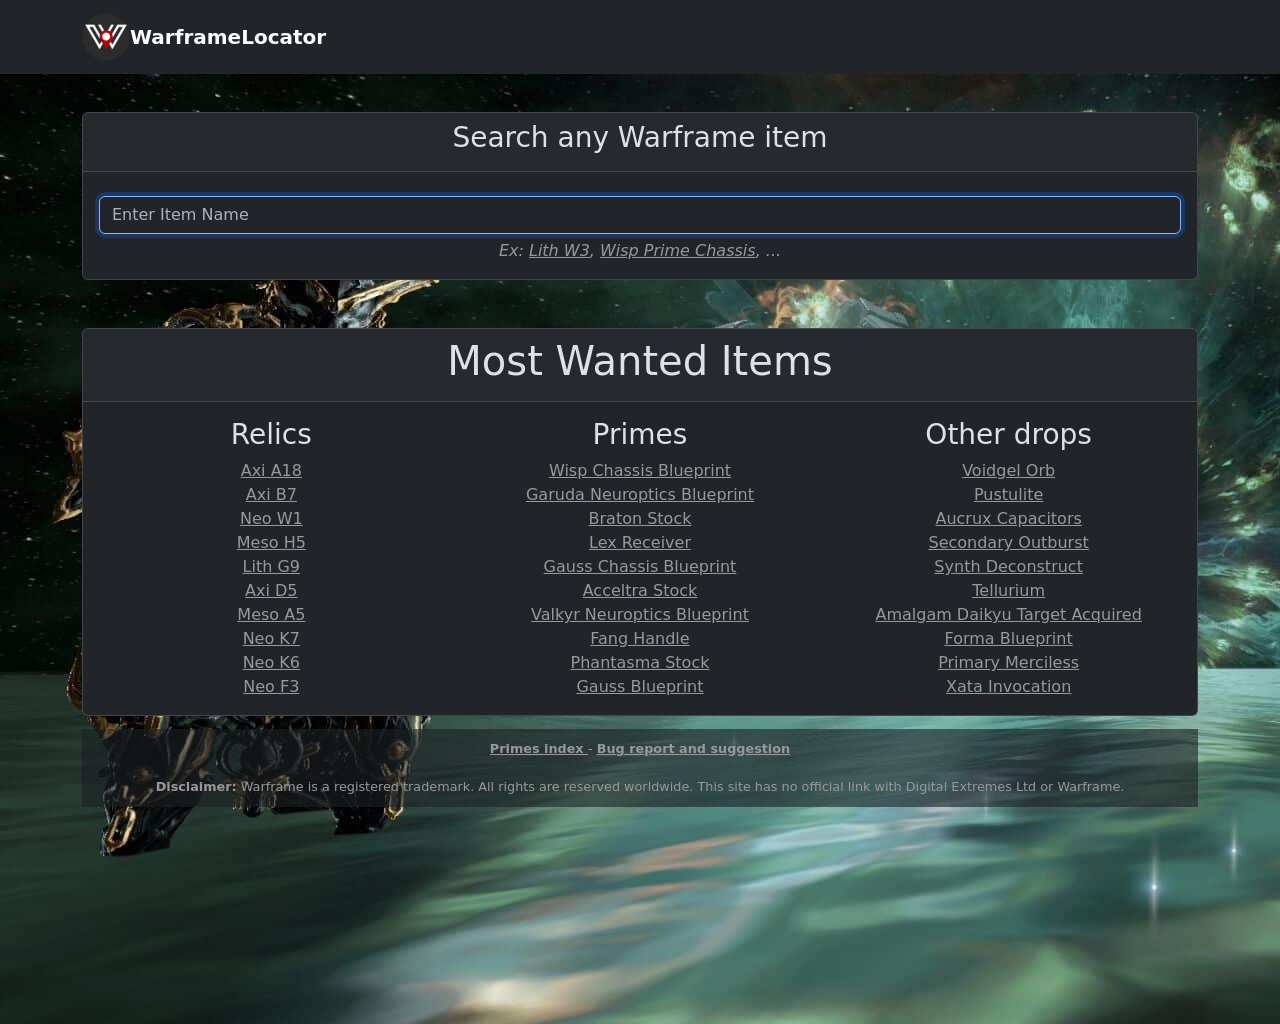Click the Disclaimer text in footer
The height and width of the screenshot is (1024, 1280).
640,787
